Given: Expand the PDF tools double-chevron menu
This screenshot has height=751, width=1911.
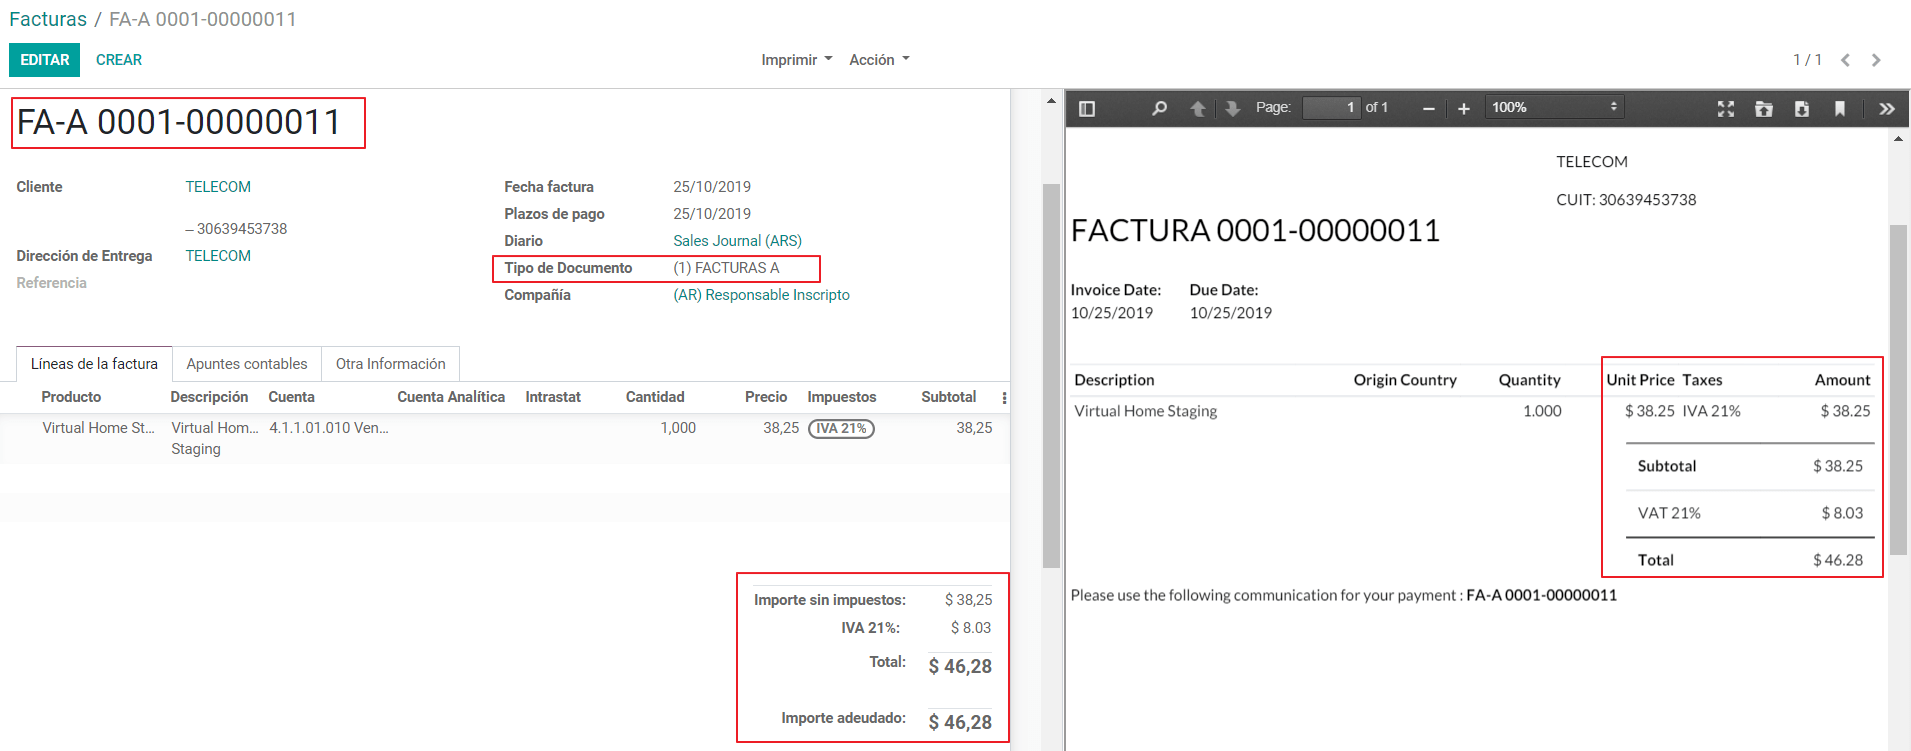Looking at the screenshot, I should click(x=1886, y=108).
